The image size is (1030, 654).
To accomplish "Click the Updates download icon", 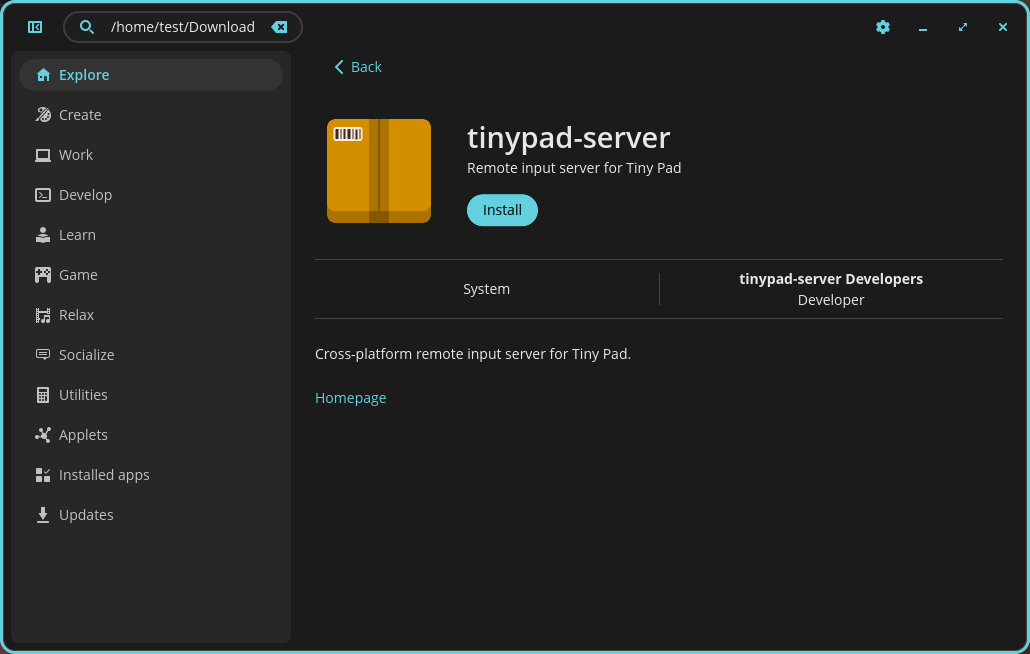I will tap(43, 515).
